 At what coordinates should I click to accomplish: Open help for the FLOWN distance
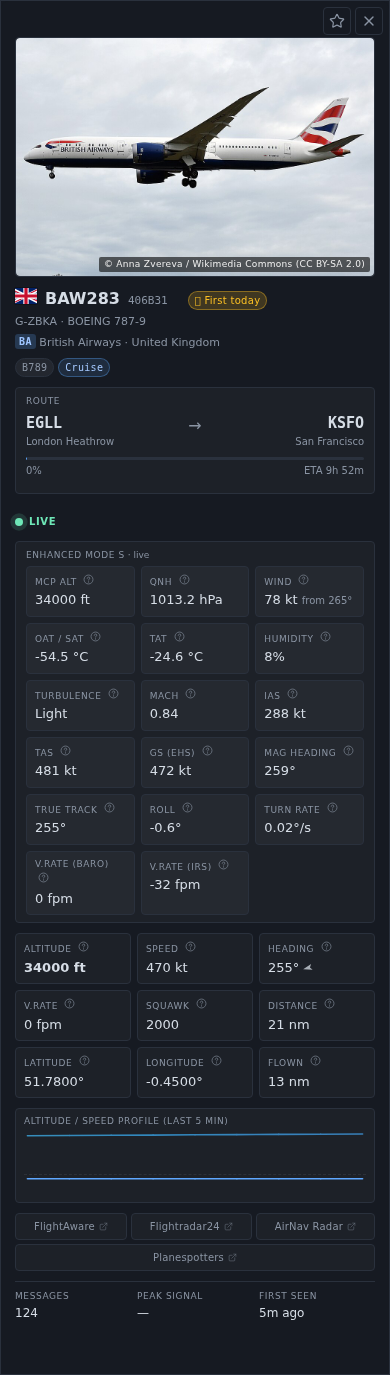[x=315, y=1061]
